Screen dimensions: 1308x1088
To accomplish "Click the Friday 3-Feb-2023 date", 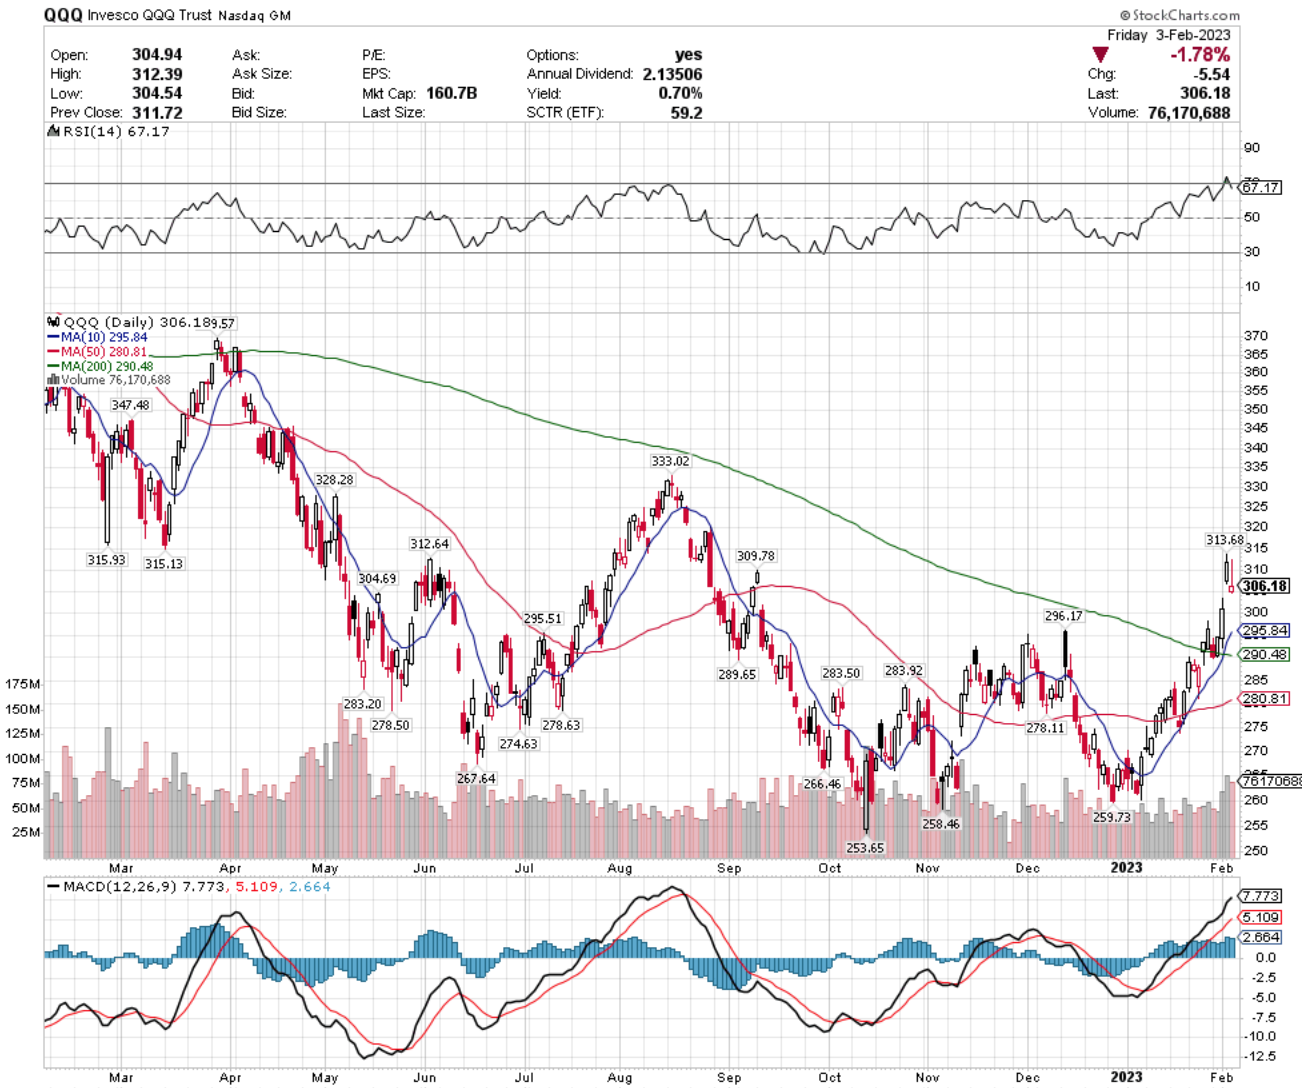I will point(1169,35).
